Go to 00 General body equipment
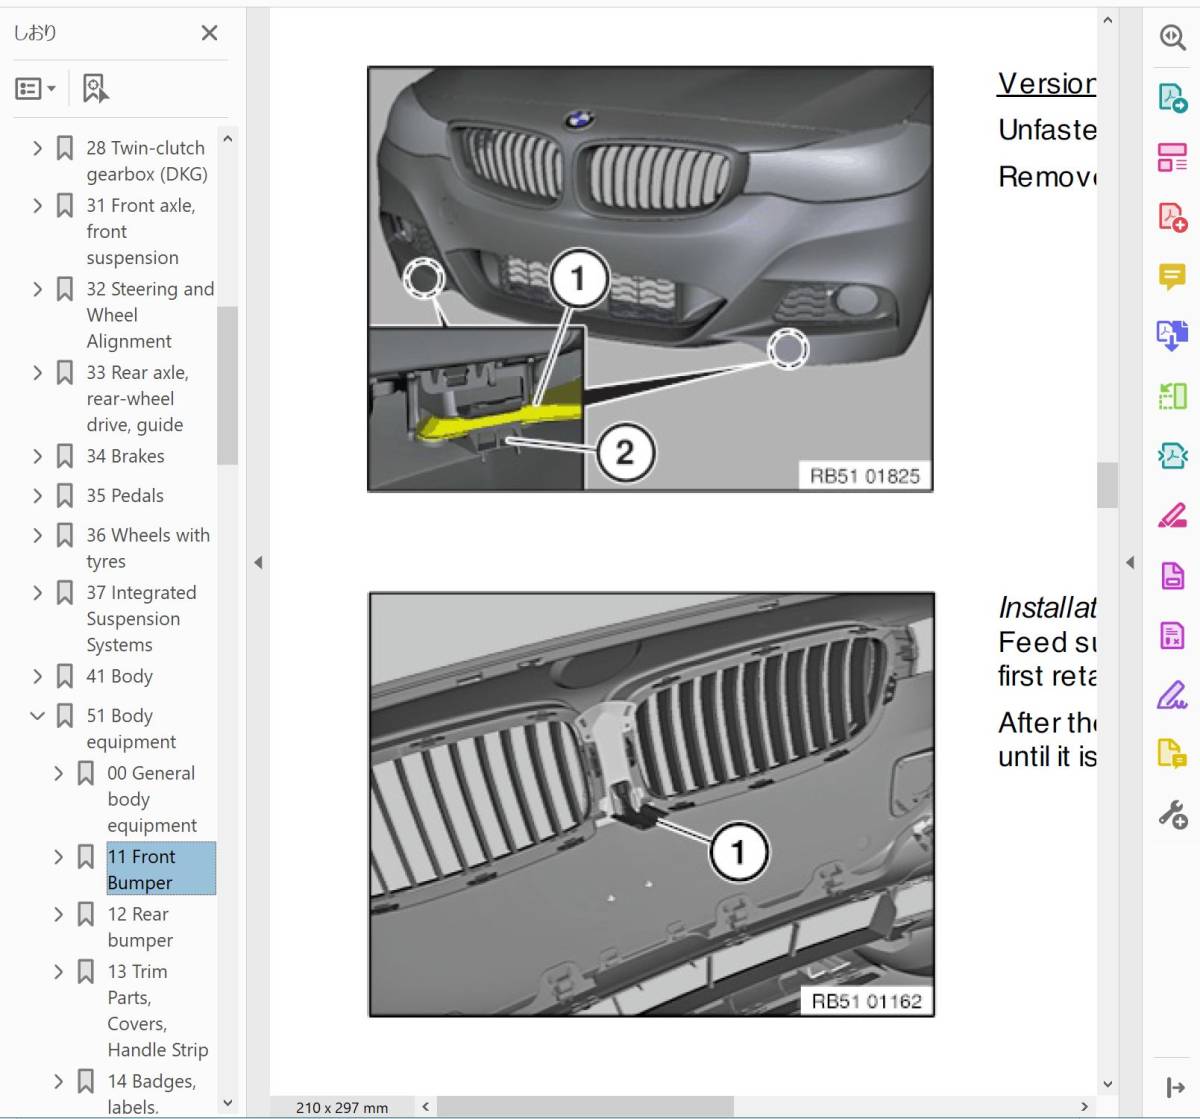This screenshot has height=1119, width=1200. point(152,799)
